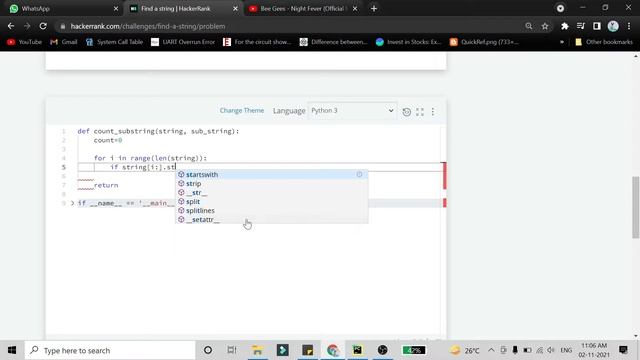The height and width of the screenshot is (360, 640).
Task: Open the Windows Start menu
Action: click(x=12, y=350)
